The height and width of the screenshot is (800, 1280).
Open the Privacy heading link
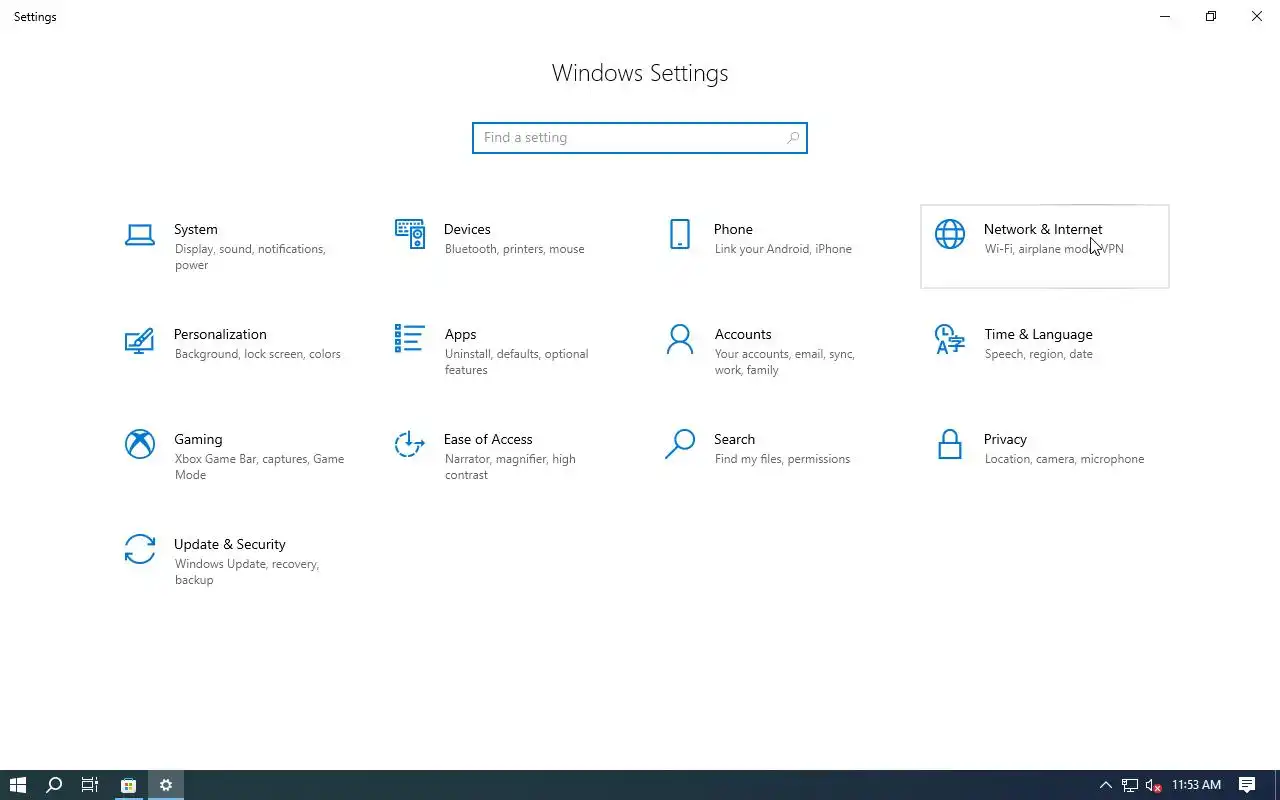pos(1005,439)
